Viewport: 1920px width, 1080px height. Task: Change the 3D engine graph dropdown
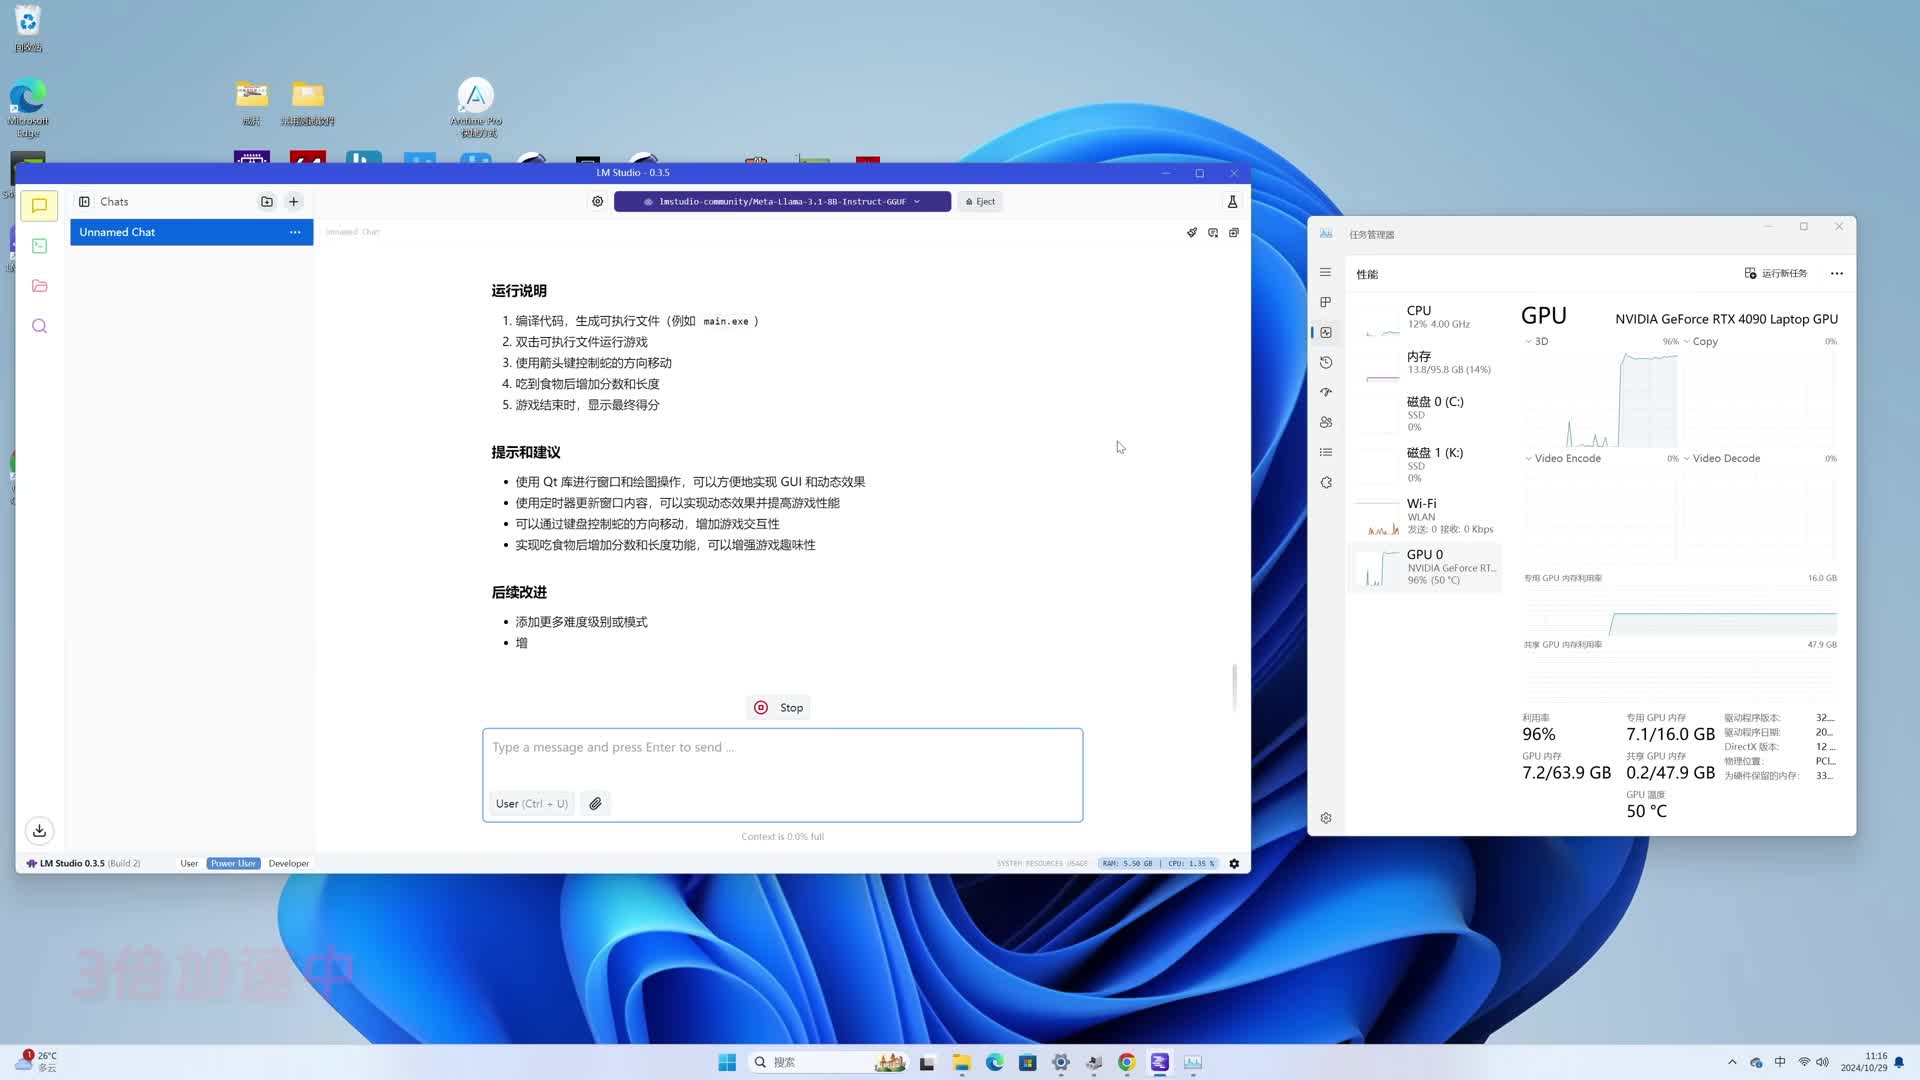click(1536, 342)
